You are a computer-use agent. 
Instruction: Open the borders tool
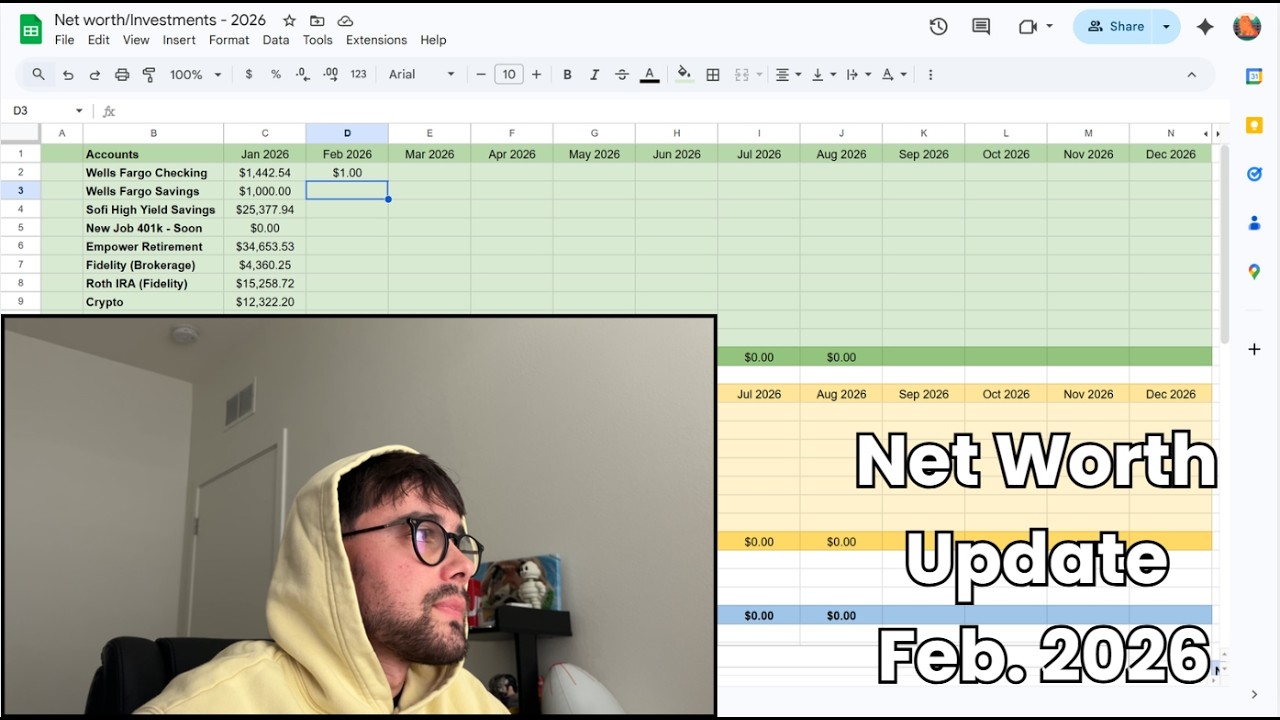pyautogui.click(x=713, y=74)
